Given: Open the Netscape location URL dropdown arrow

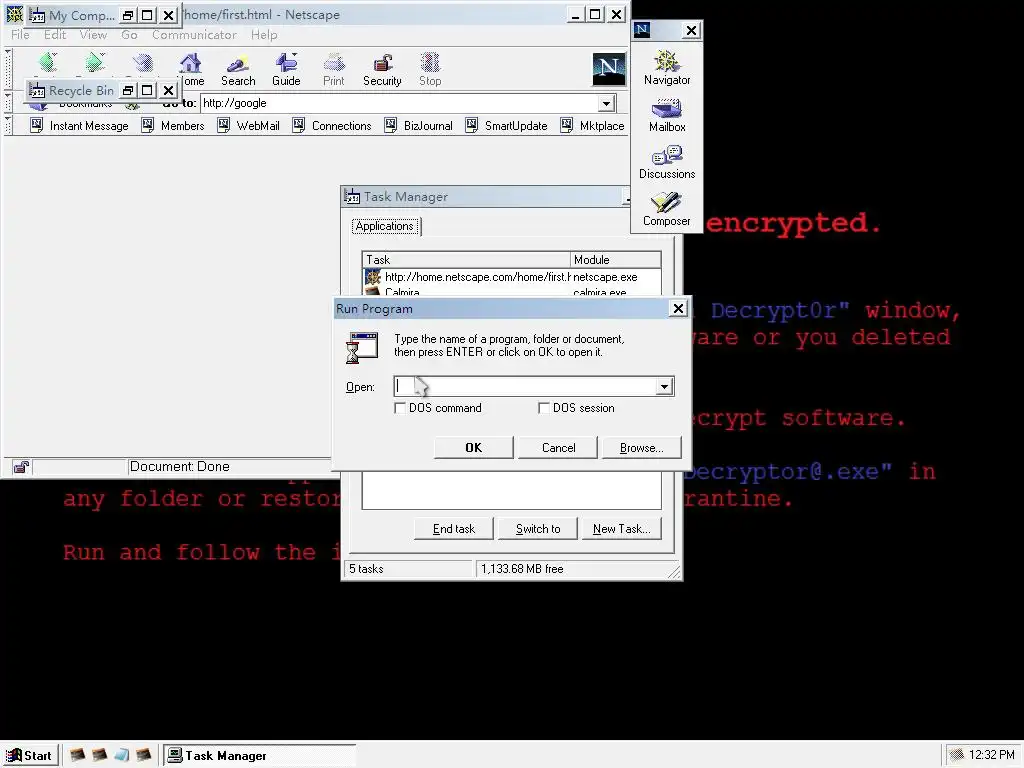Looking at the screenshot, I should click(x=606, y=103).
